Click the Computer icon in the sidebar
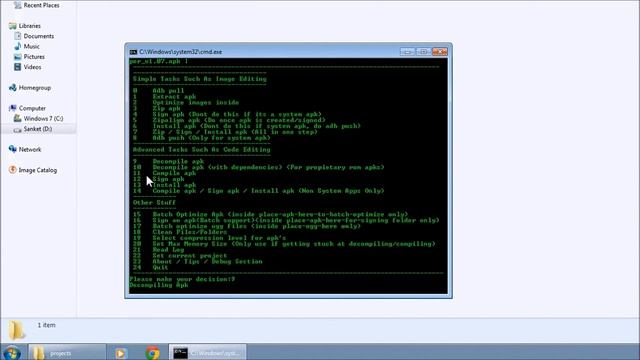 coord(13,108)
